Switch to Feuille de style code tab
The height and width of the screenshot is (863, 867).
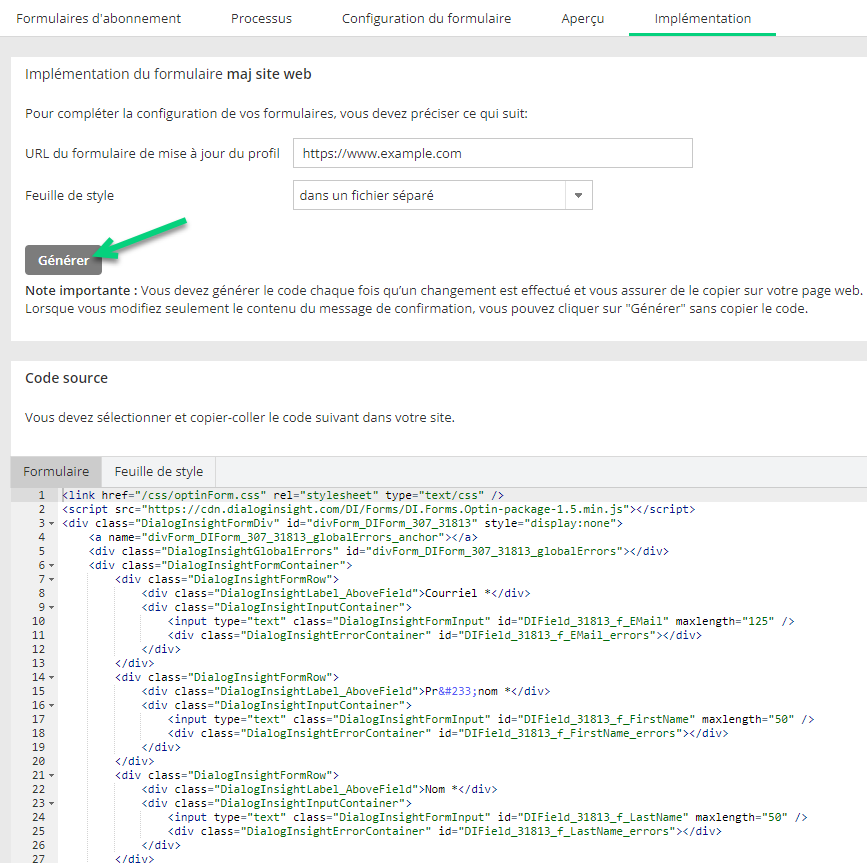tap(159, 472)
